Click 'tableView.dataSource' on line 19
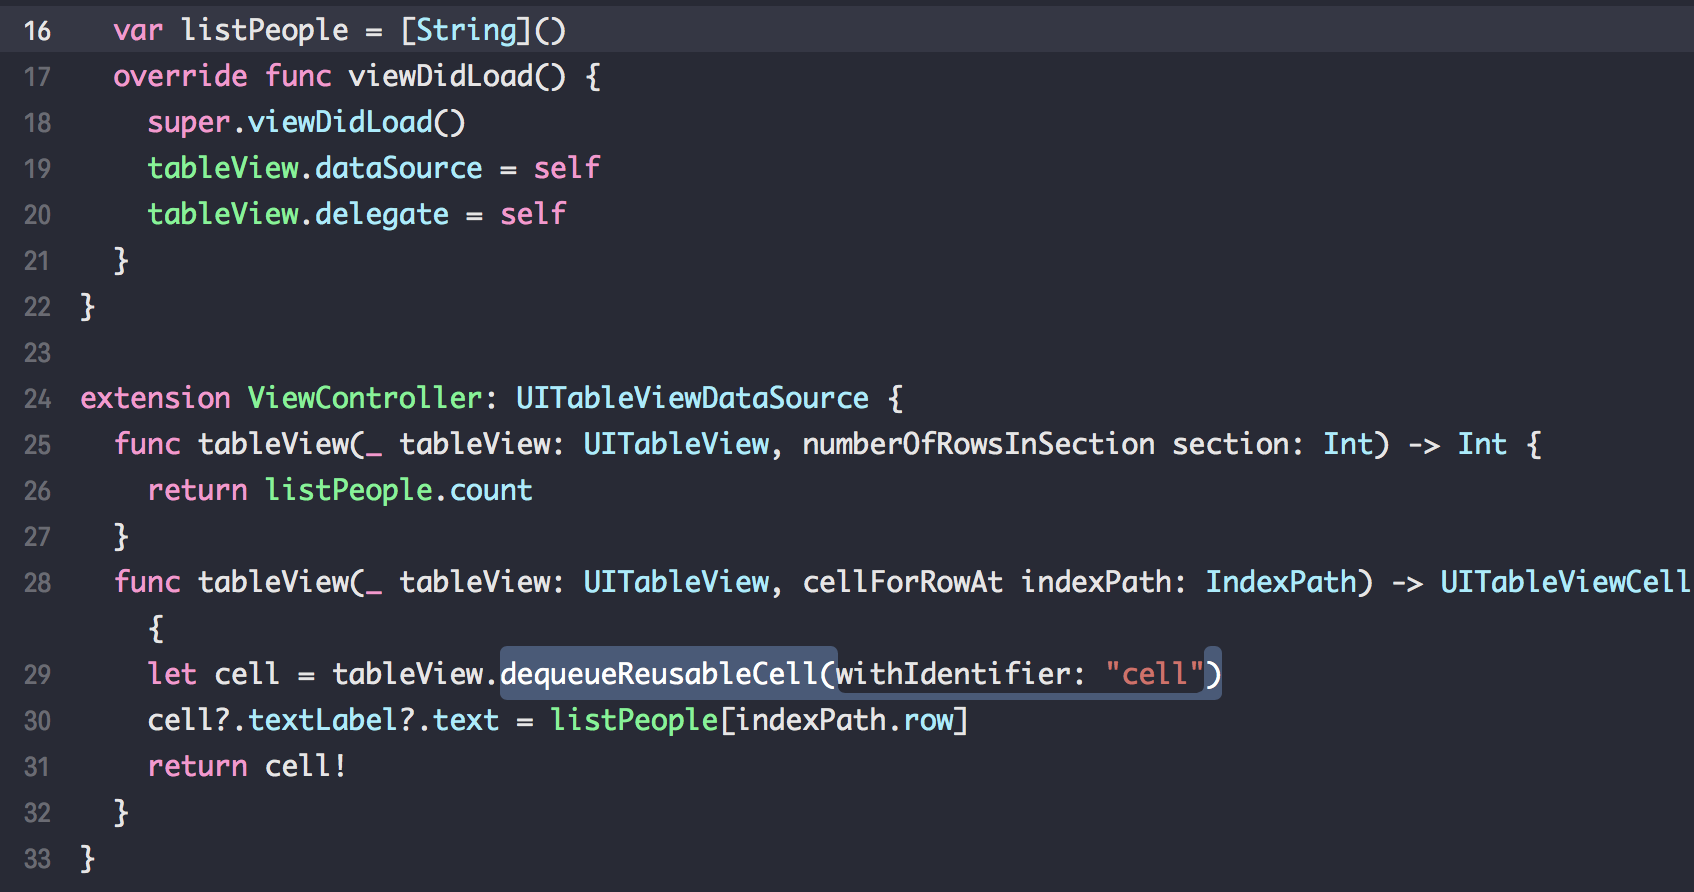Screen dimensions: 1694x892 coord(315,168)
